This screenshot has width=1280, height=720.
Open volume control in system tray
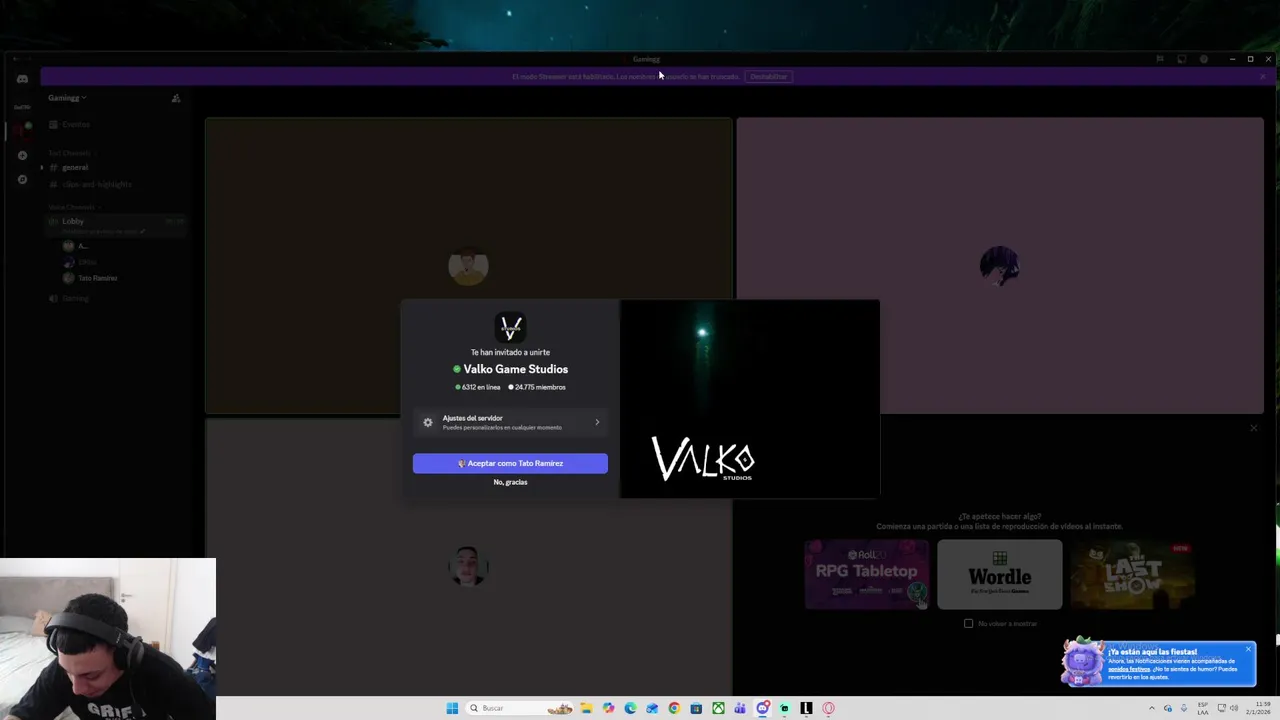pos(1235,708)
